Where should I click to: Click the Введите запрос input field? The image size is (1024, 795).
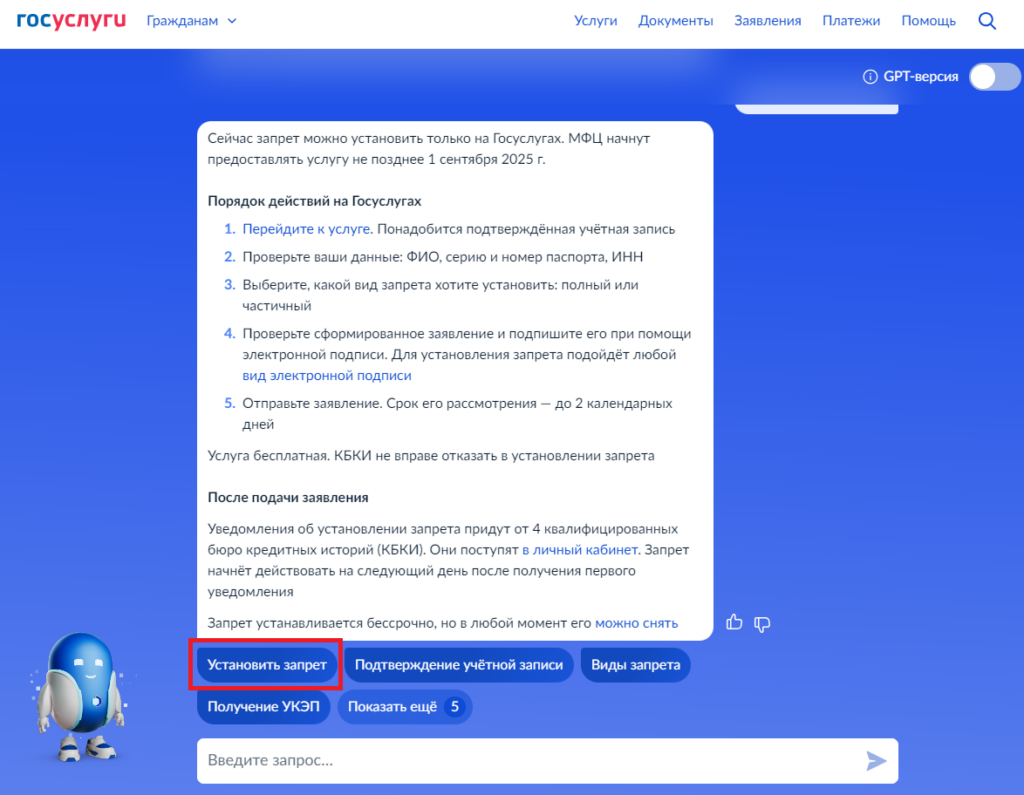click(530, 761)
